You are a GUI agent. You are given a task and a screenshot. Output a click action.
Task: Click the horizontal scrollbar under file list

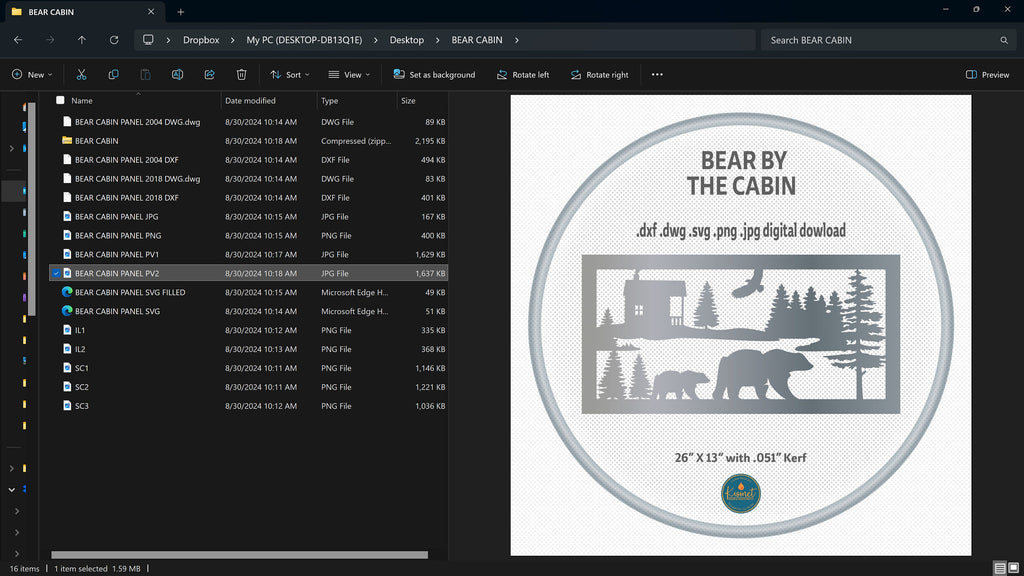point(240,555)
